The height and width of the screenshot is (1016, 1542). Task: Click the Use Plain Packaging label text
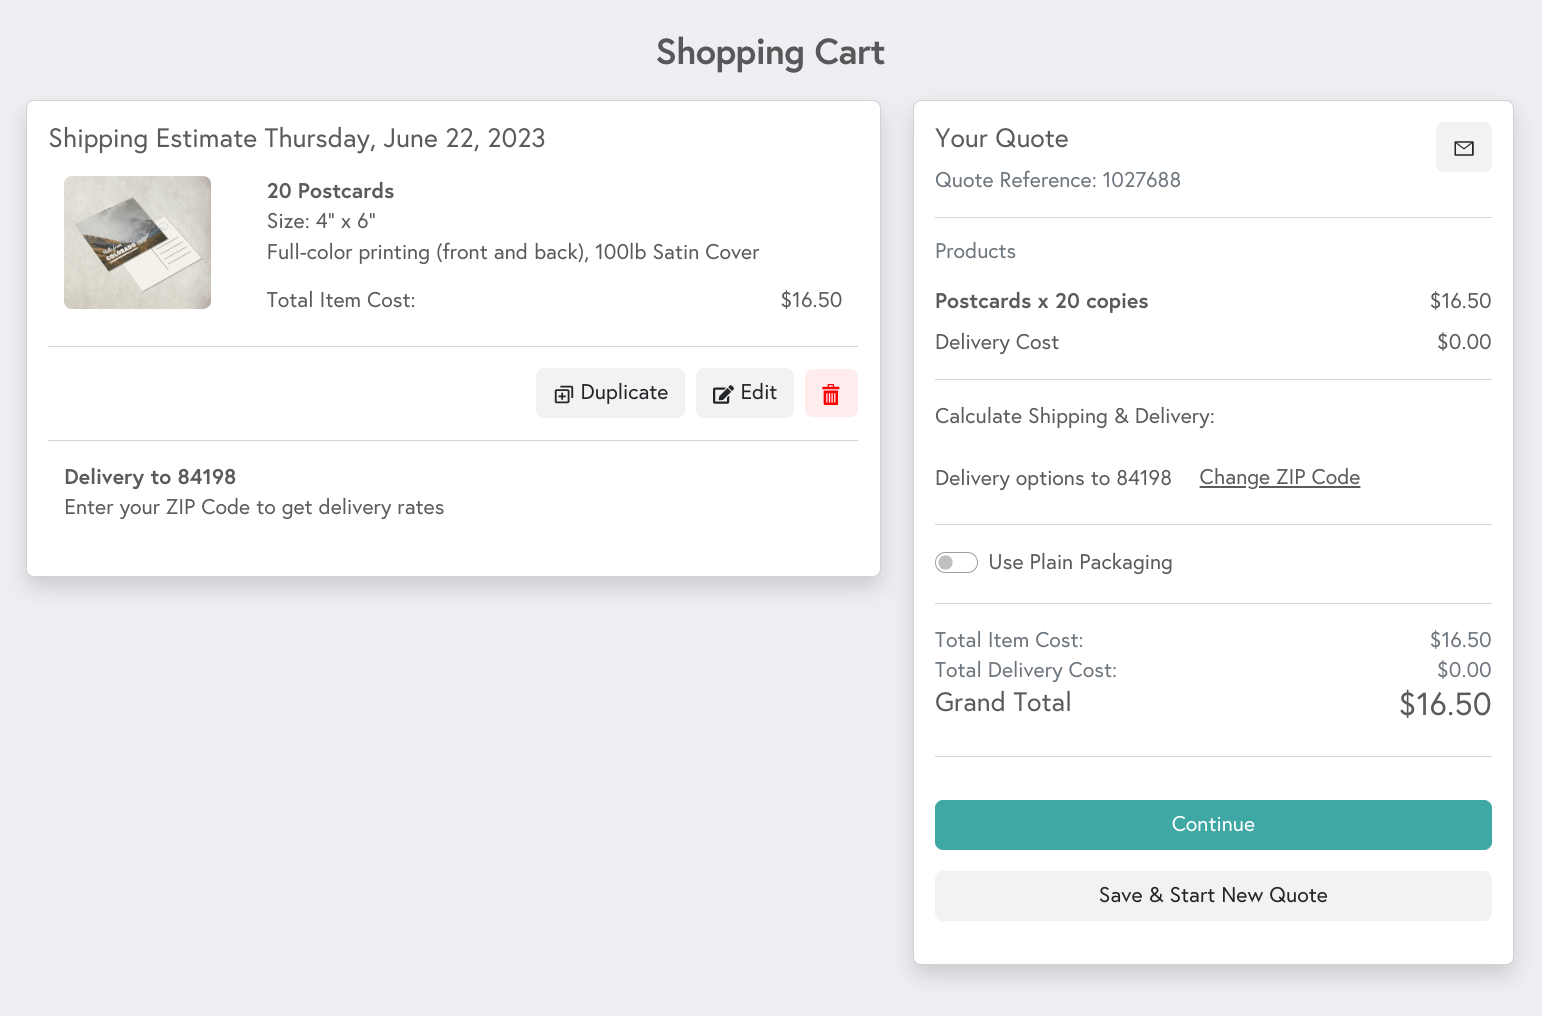pos(1080,562)
